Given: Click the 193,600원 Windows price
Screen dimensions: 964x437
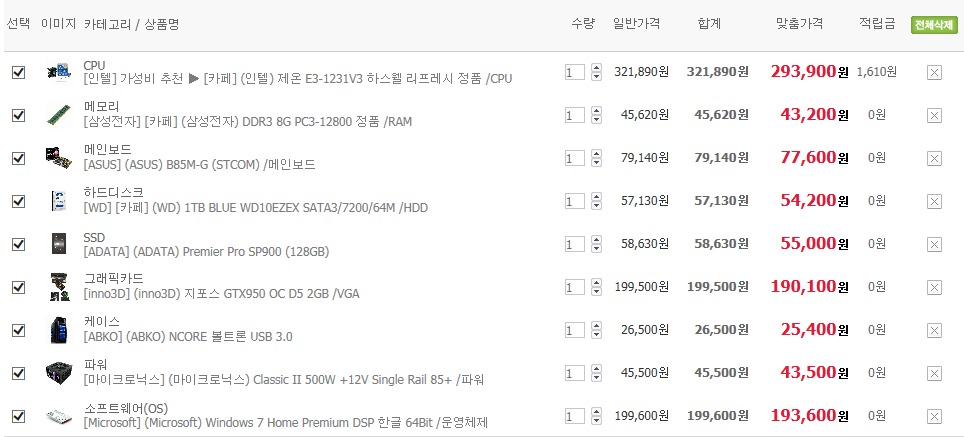Looking at the screenshot, I should point(809,415).
